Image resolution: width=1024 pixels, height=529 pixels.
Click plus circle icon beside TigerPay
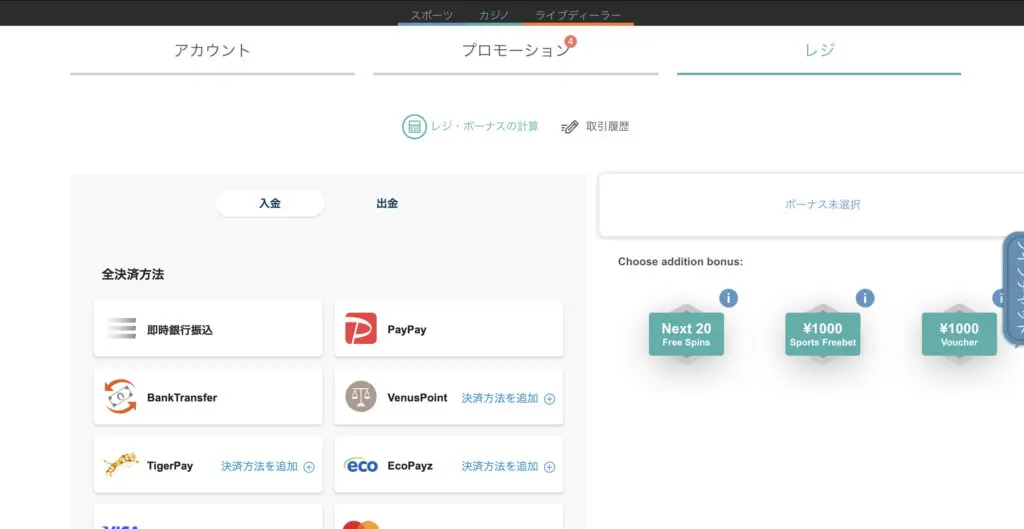tap(310, 467)
